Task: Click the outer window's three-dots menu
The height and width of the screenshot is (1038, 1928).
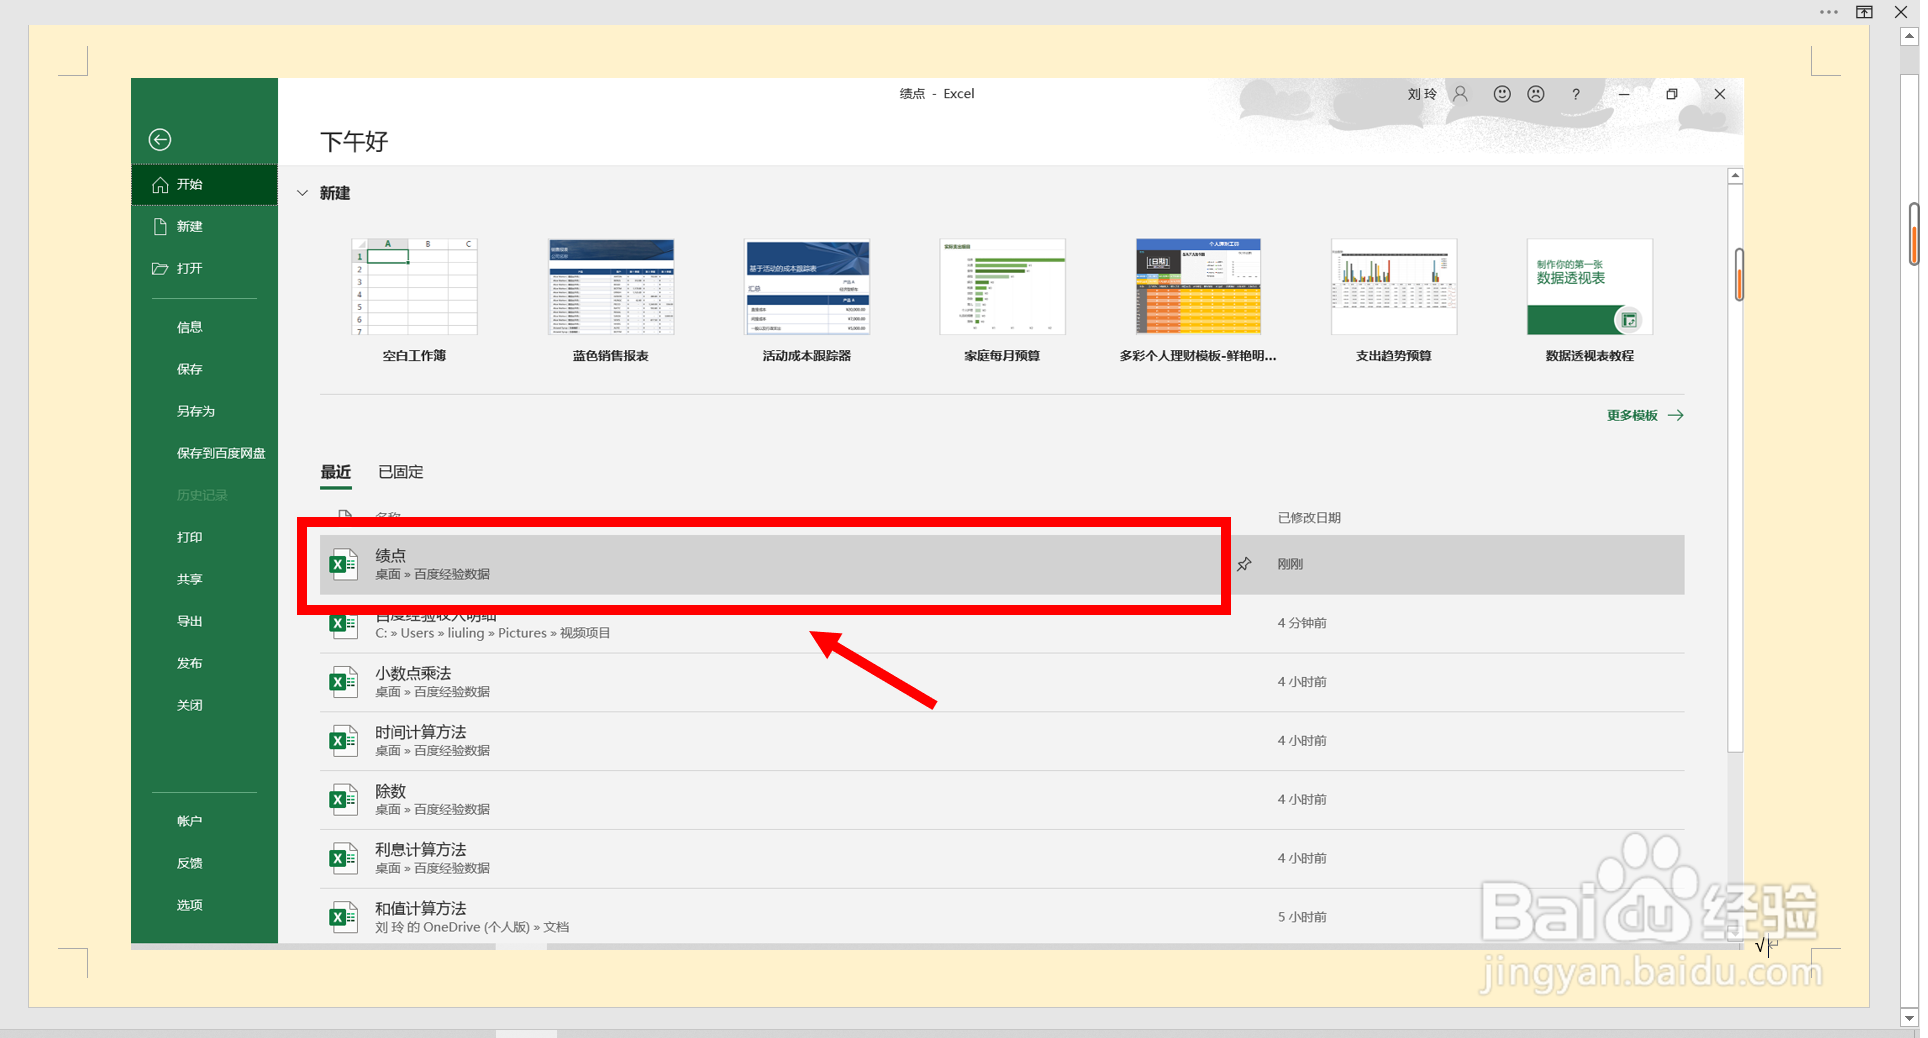Action: tap(1829, 12)
